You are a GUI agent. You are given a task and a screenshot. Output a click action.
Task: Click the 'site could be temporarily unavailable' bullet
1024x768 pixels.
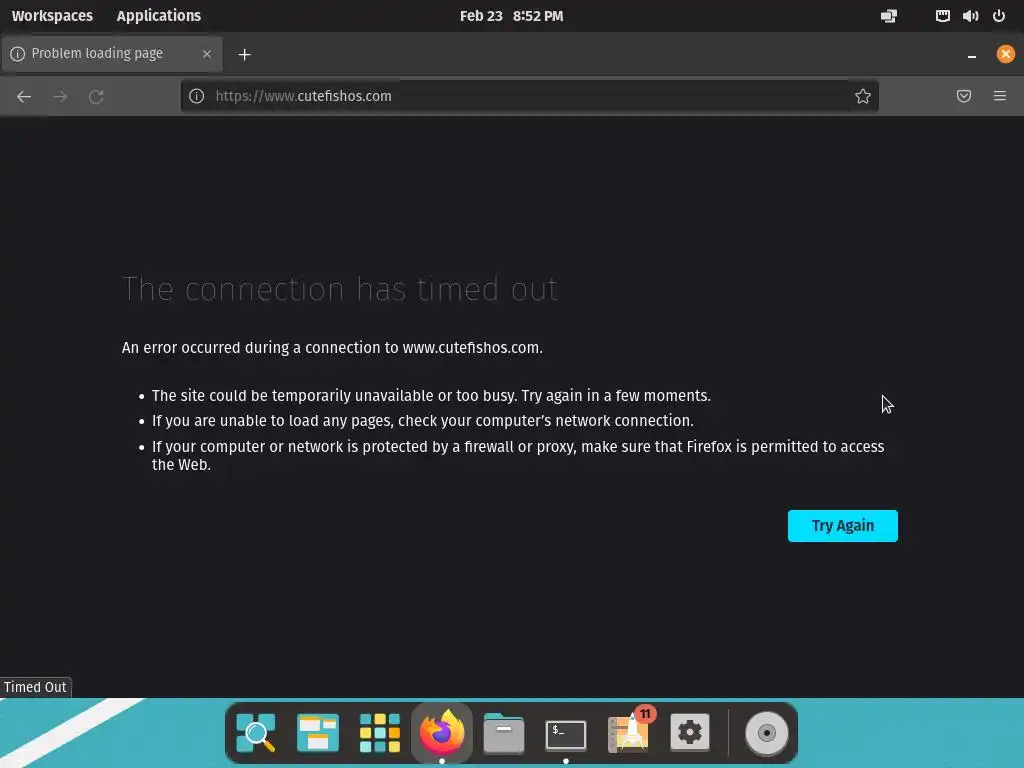point(431,396)
